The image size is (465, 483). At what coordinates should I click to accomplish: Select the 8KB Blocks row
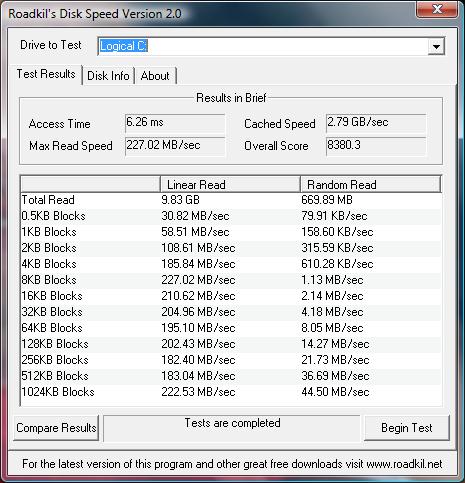pos(231,280)
